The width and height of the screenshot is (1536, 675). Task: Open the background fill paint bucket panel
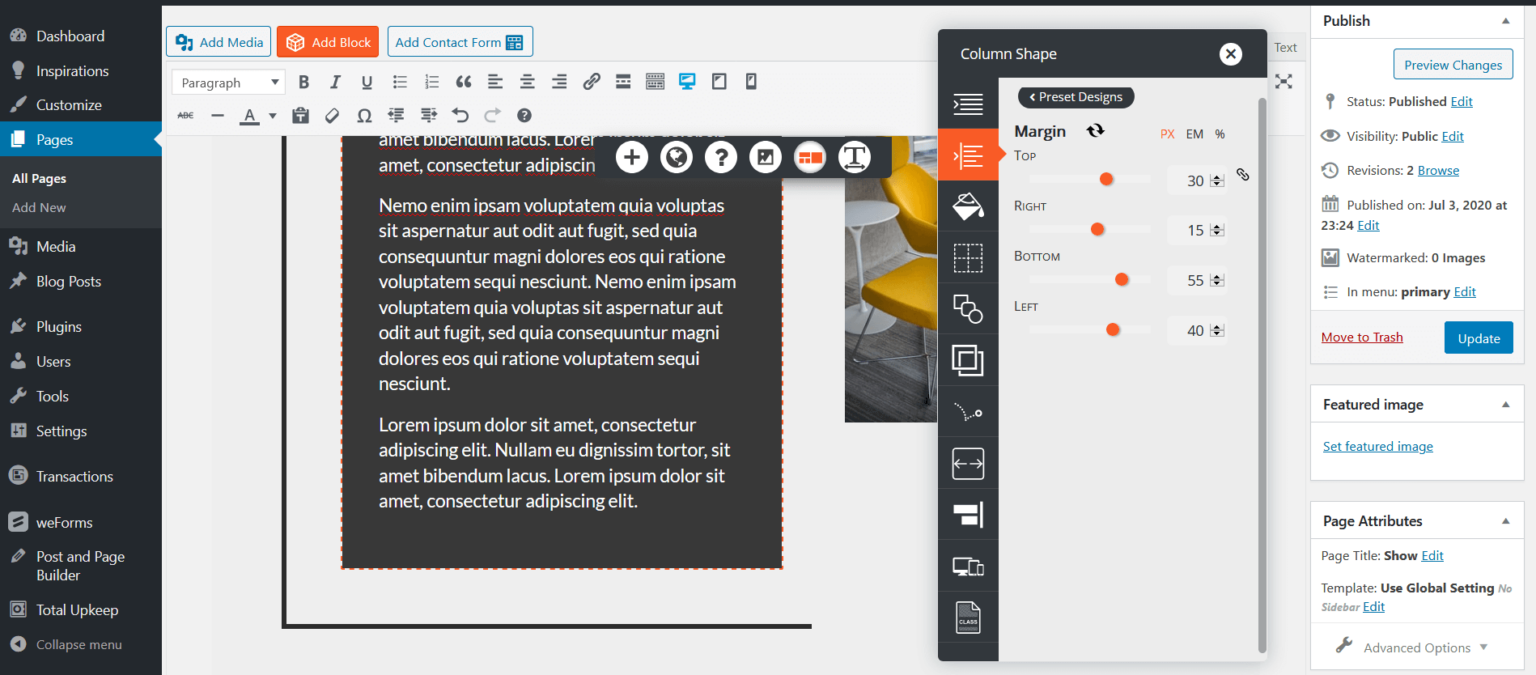click(x=968, y=206)
